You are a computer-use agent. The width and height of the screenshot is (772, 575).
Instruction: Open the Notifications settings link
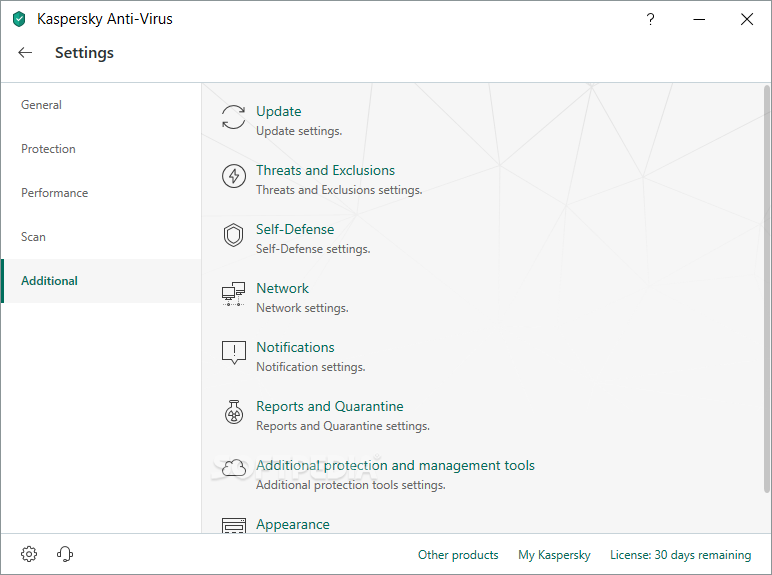pyautogui.click(x=295, y=348)
